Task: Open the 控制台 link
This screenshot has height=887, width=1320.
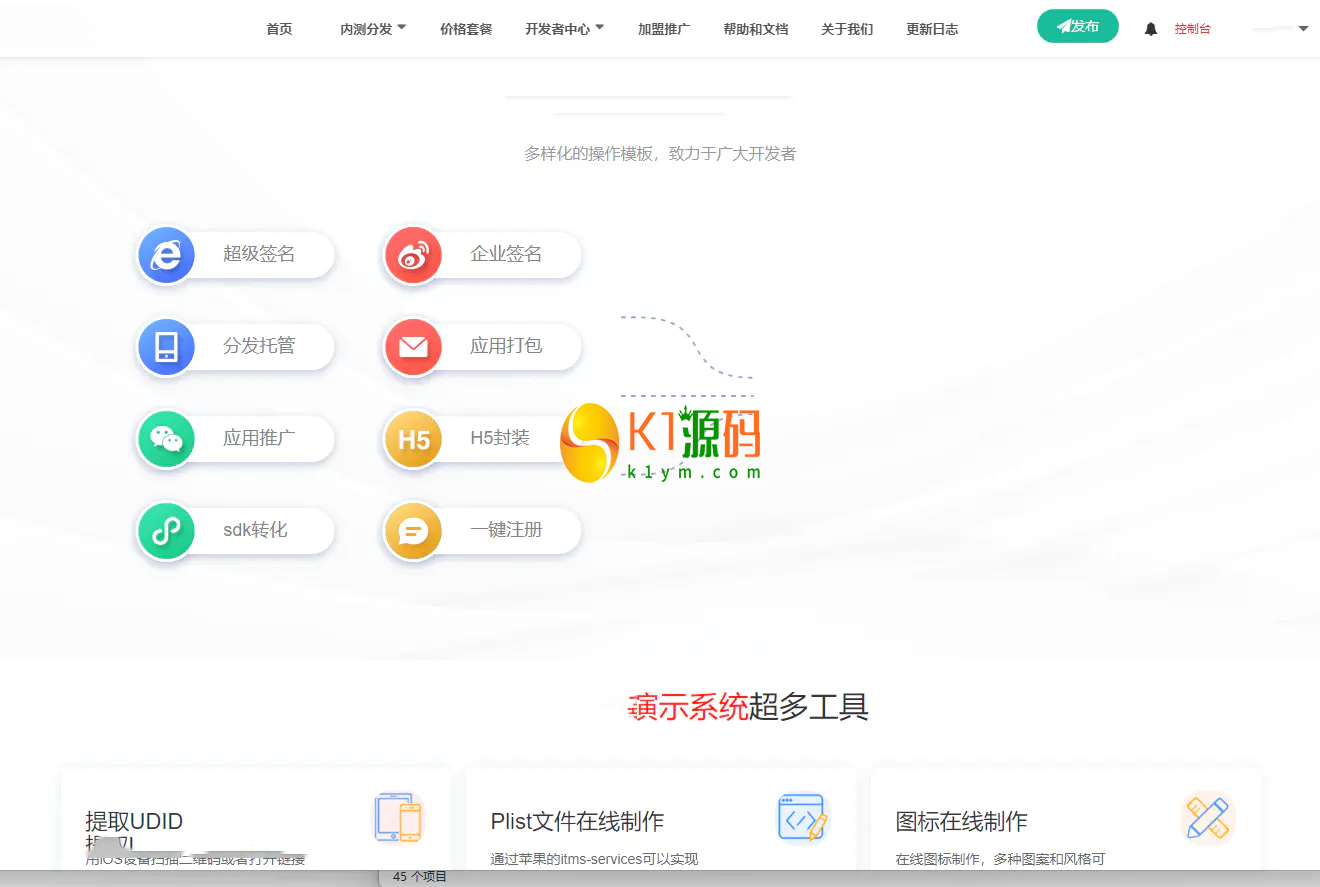Action: pyautogui.click(x=1192, y=29)
